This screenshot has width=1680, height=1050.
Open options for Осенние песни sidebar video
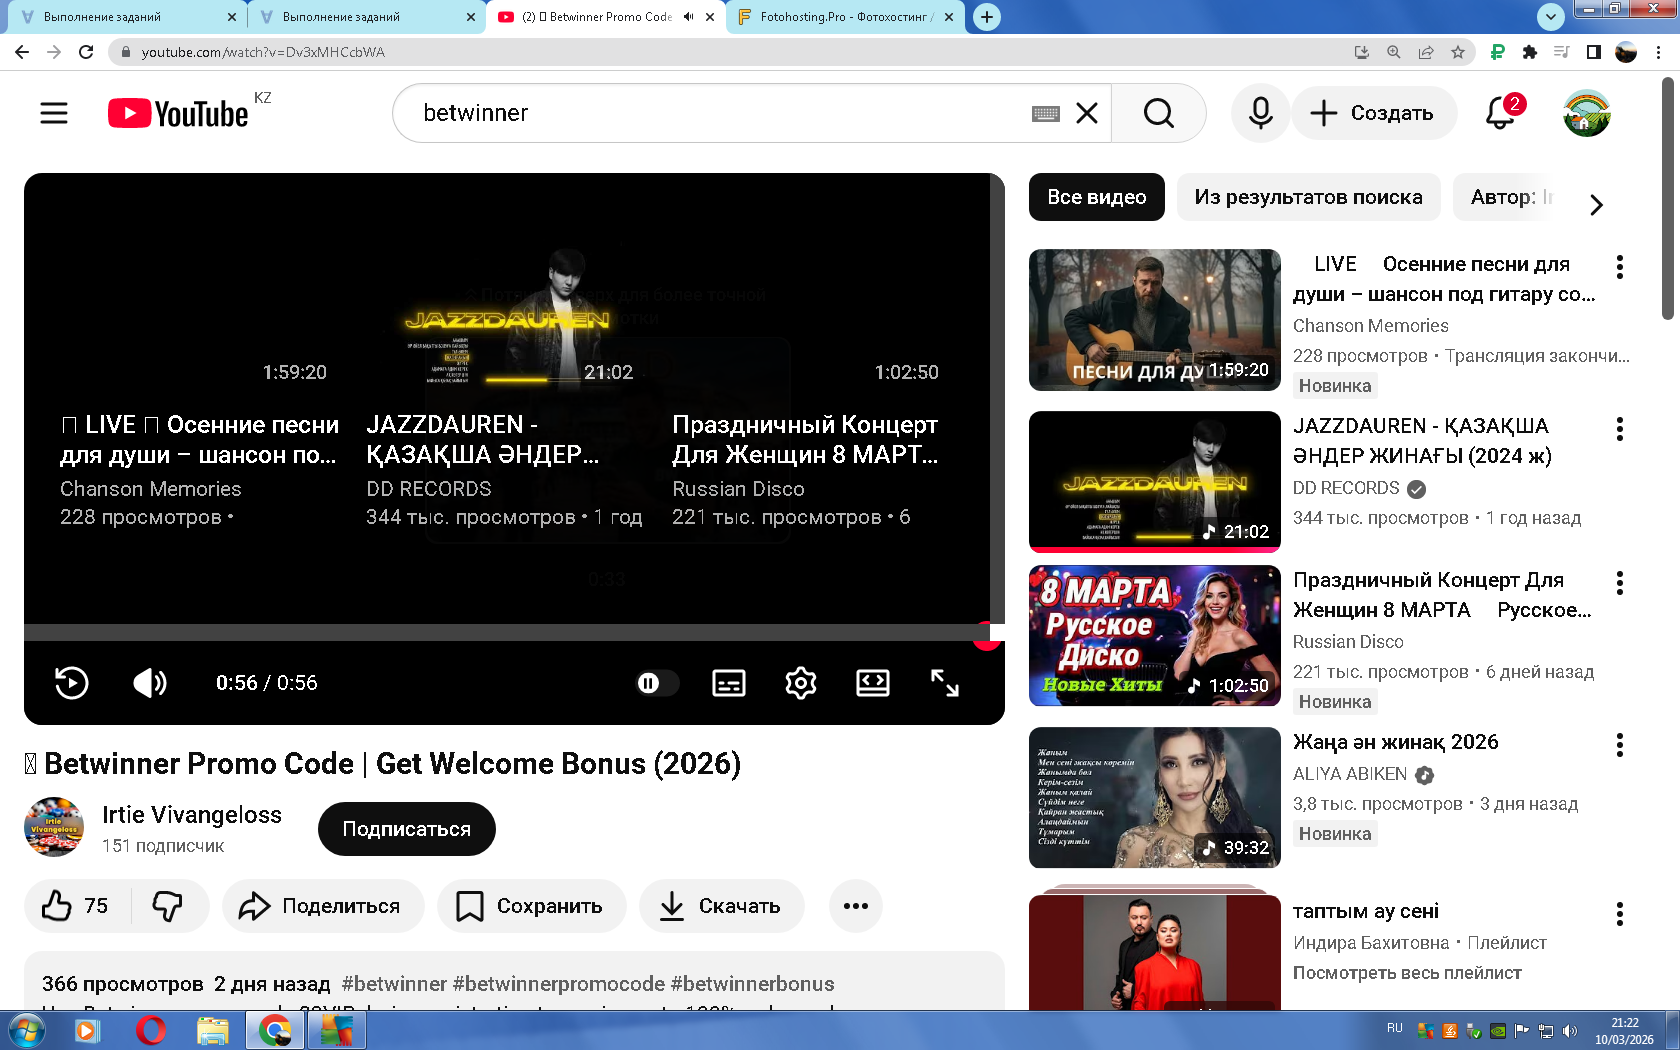(x=1619, y=266)
